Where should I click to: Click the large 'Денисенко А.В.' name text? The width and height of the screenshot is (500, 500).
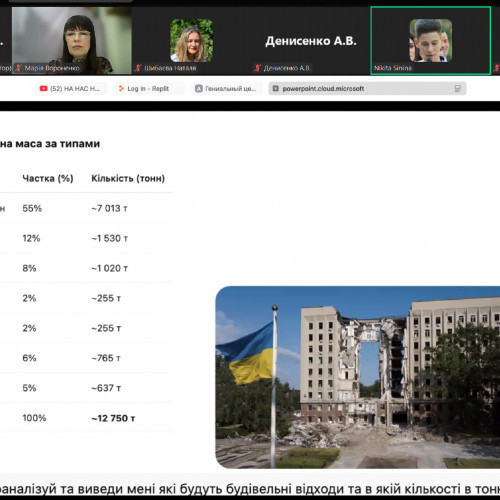pyautogui.click(x=311, y=41)
